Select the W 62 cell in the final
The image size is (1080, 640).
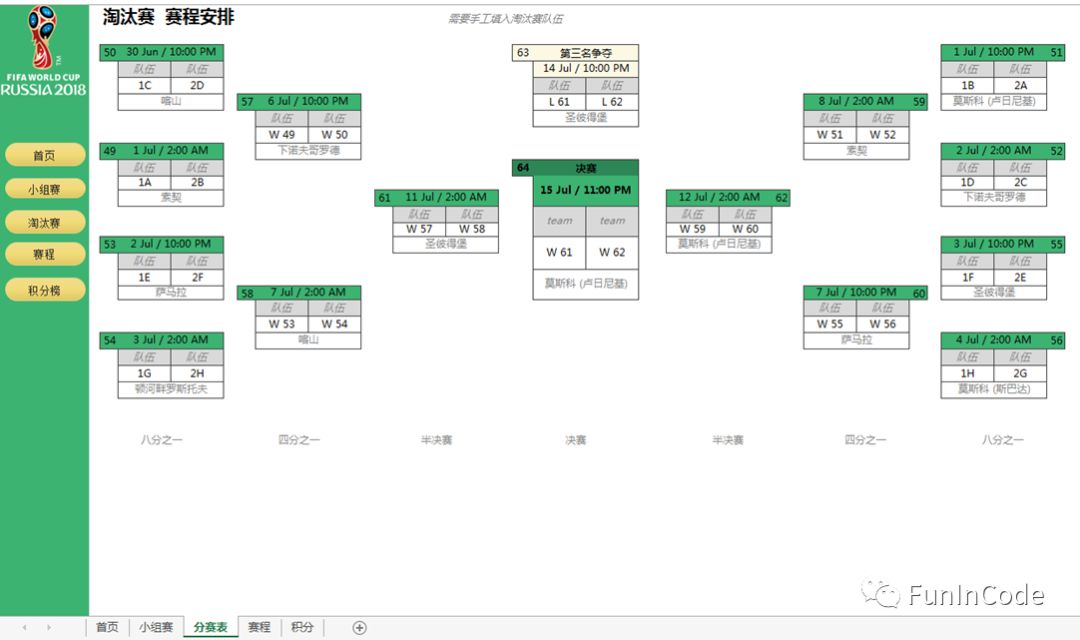tap(612, 253)
